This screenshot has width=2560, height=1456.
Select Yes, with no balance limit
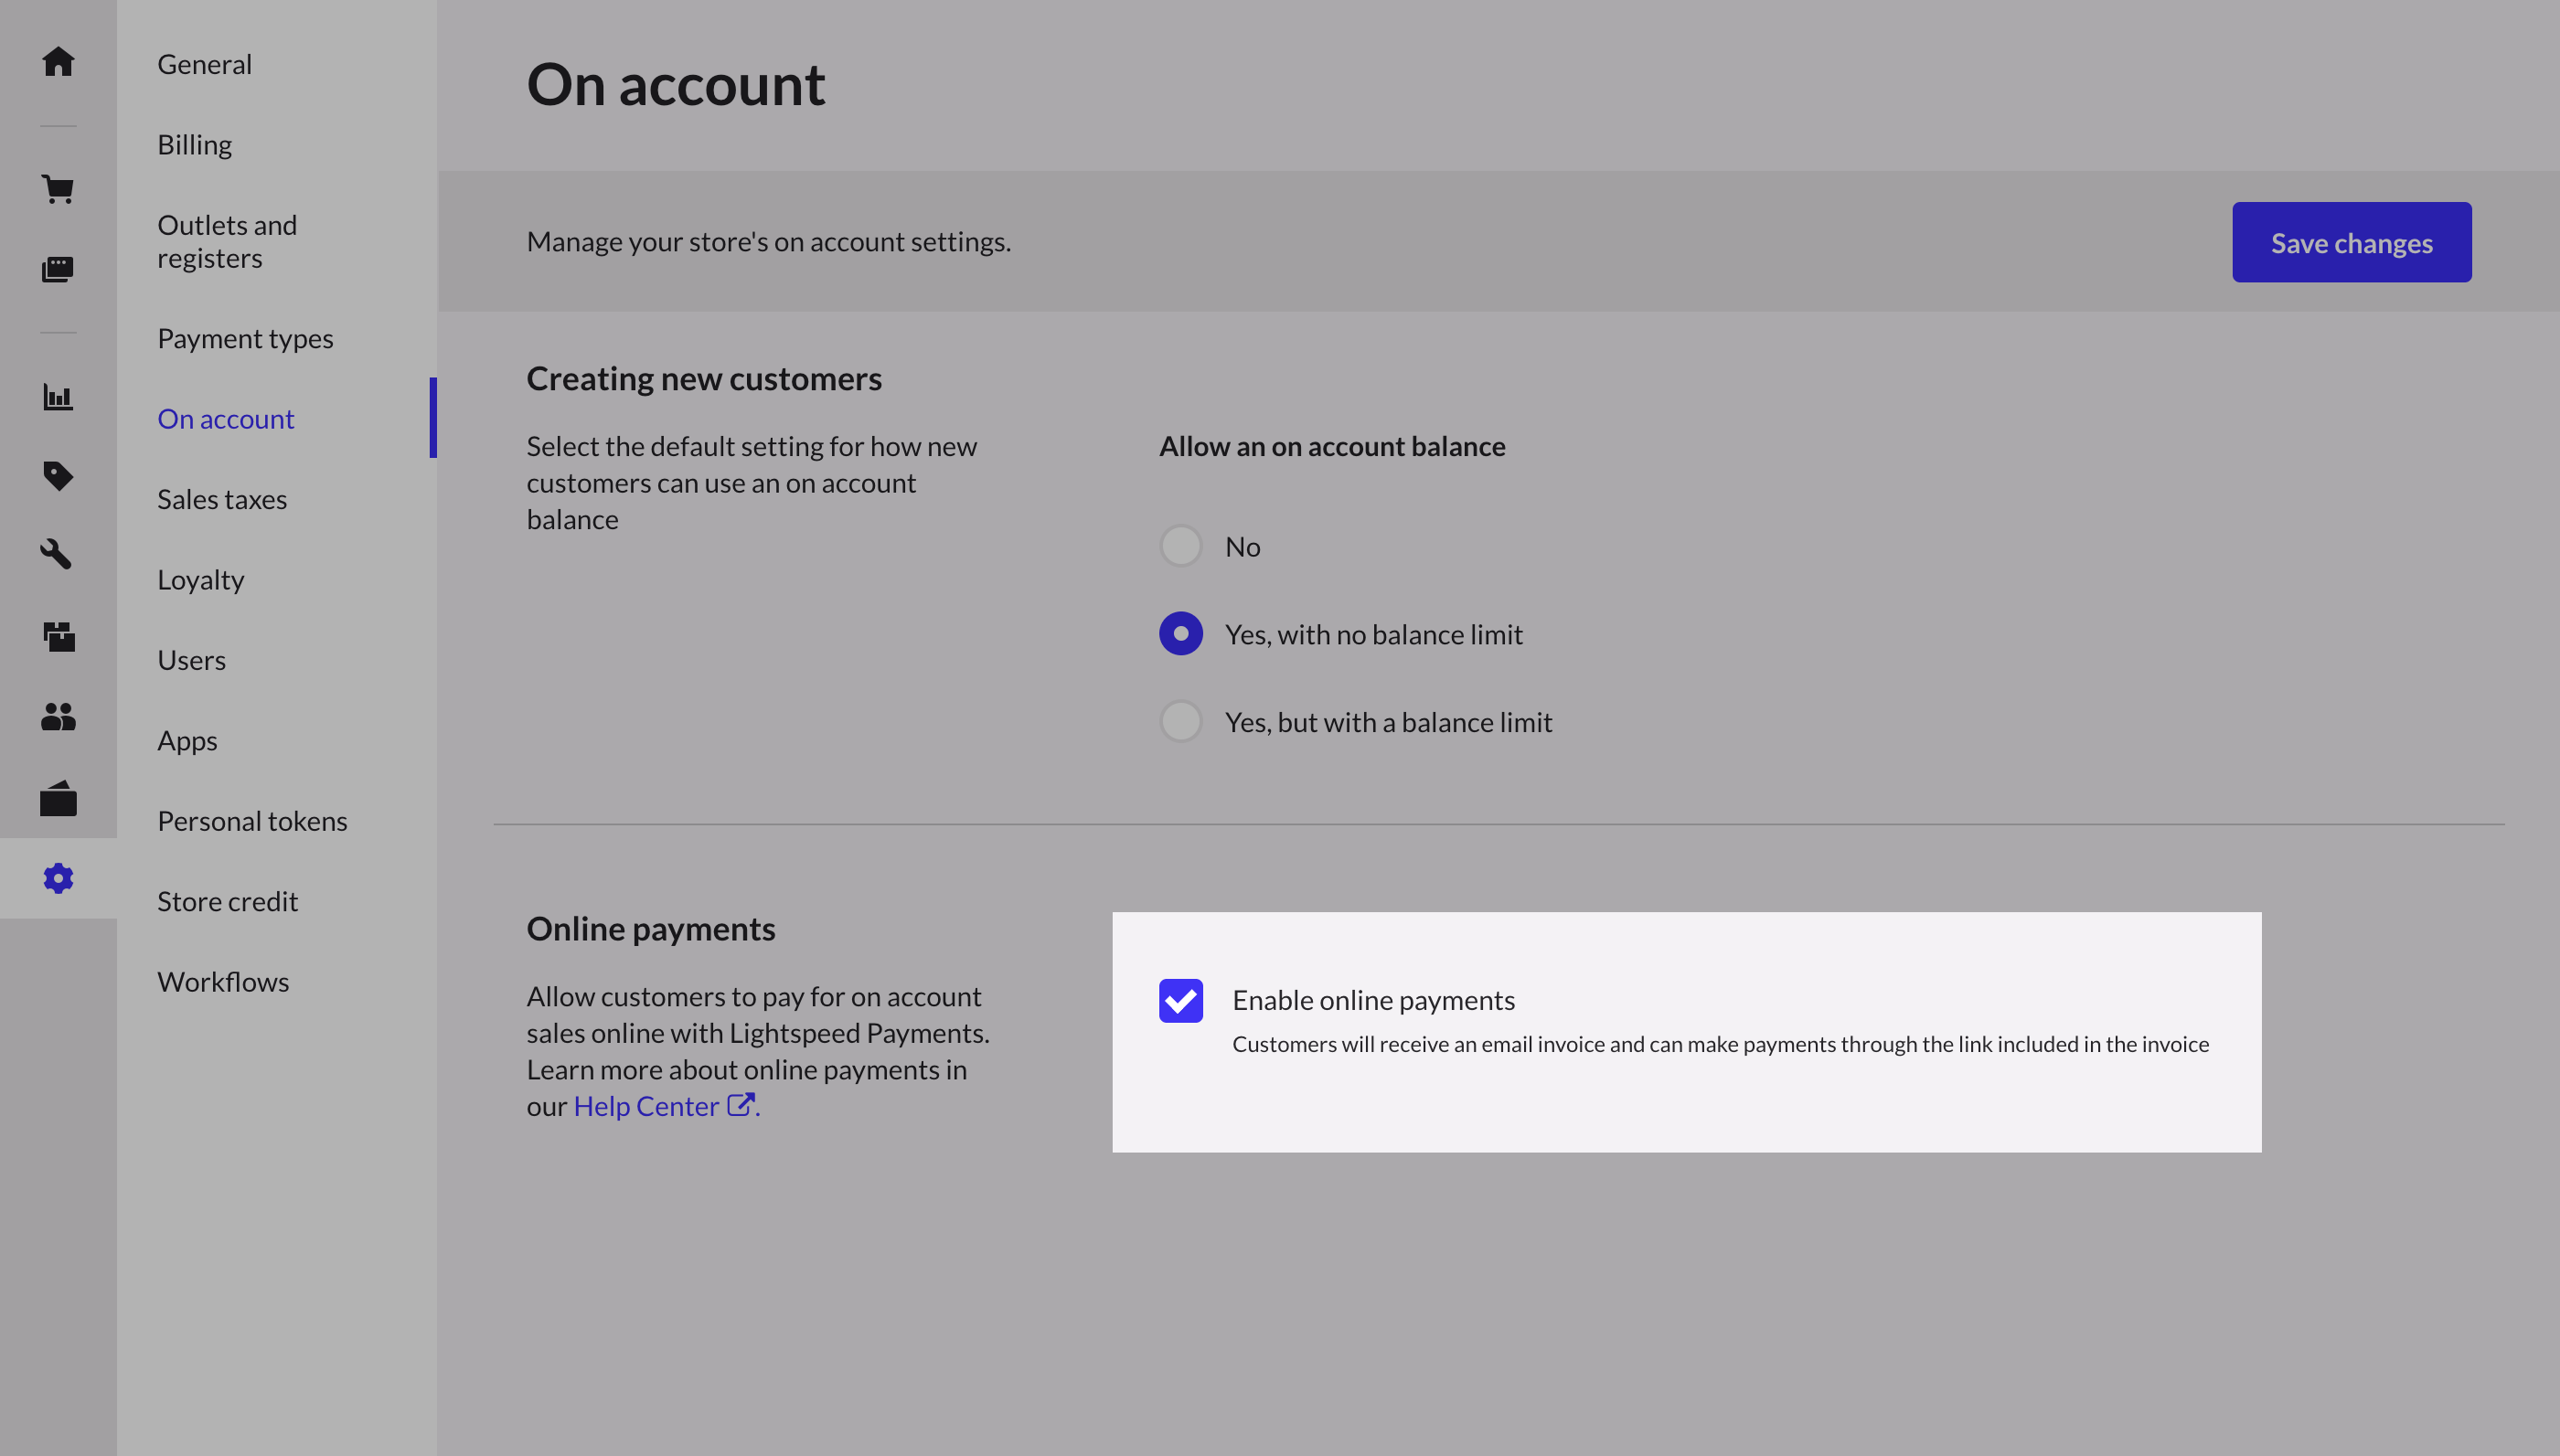(x=1181, y=634)
